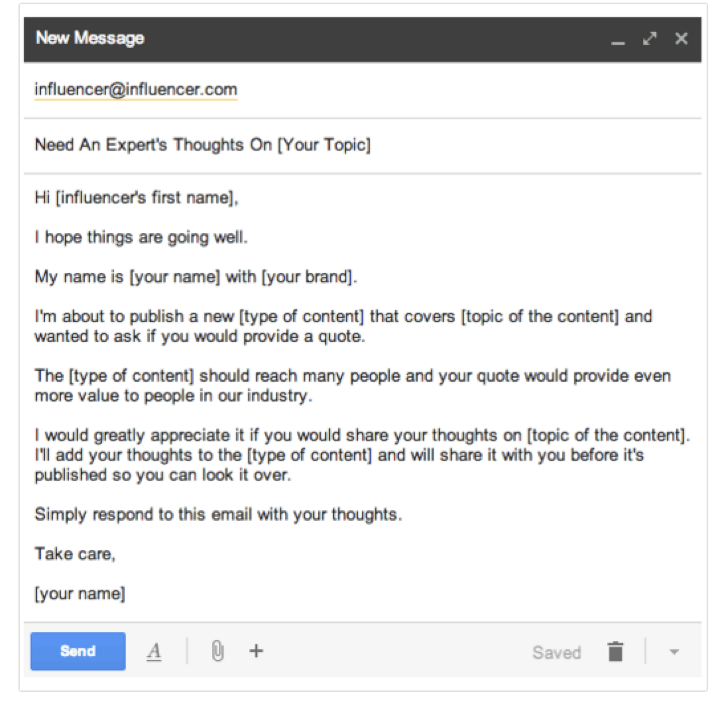Screen dimensions: 720x705
Task: Click the subject line "Need An Expert's Thoughts"
Action: click(x=202, y=145)
